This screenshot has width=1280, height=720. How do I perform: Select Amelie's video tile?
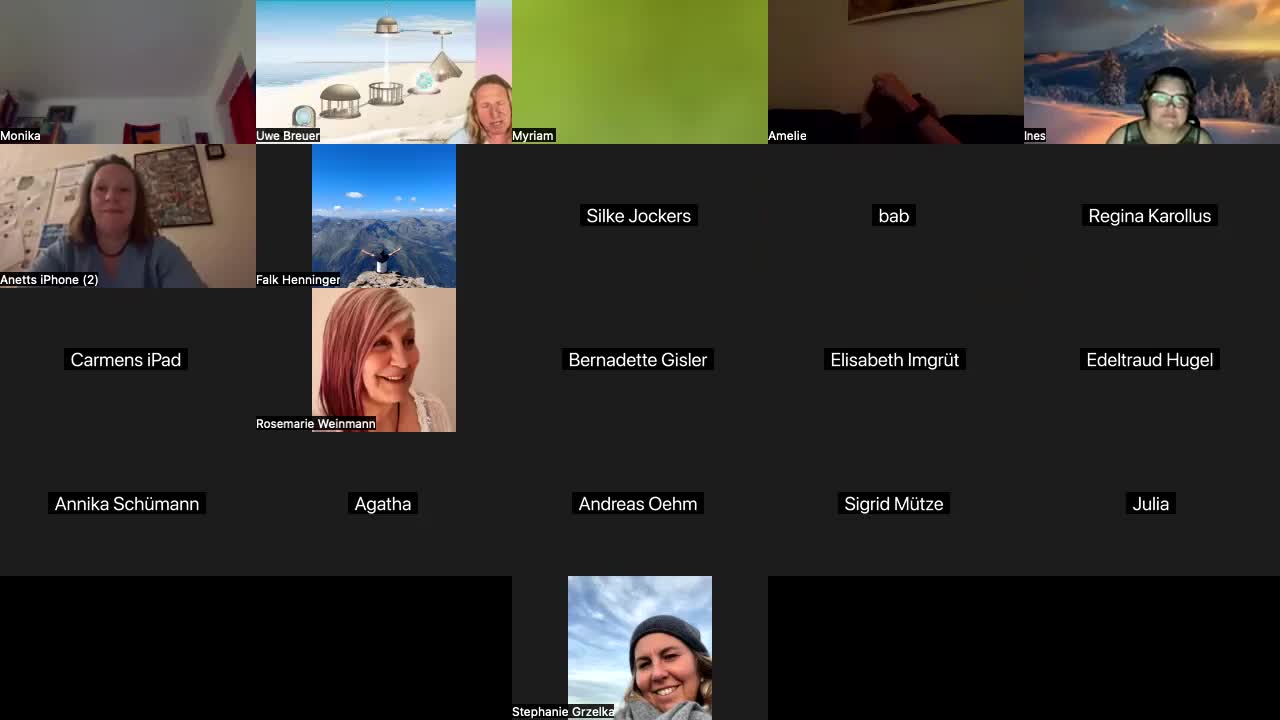click(896, 72)
